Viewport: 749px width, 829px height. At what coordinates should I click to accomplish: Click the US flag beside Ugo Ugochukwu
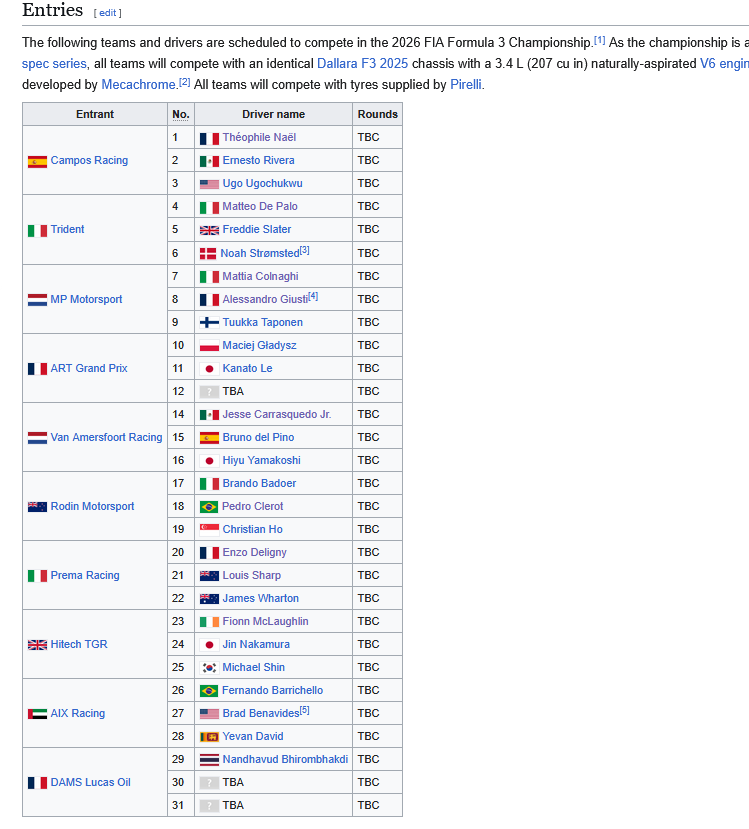pos(209,184)
